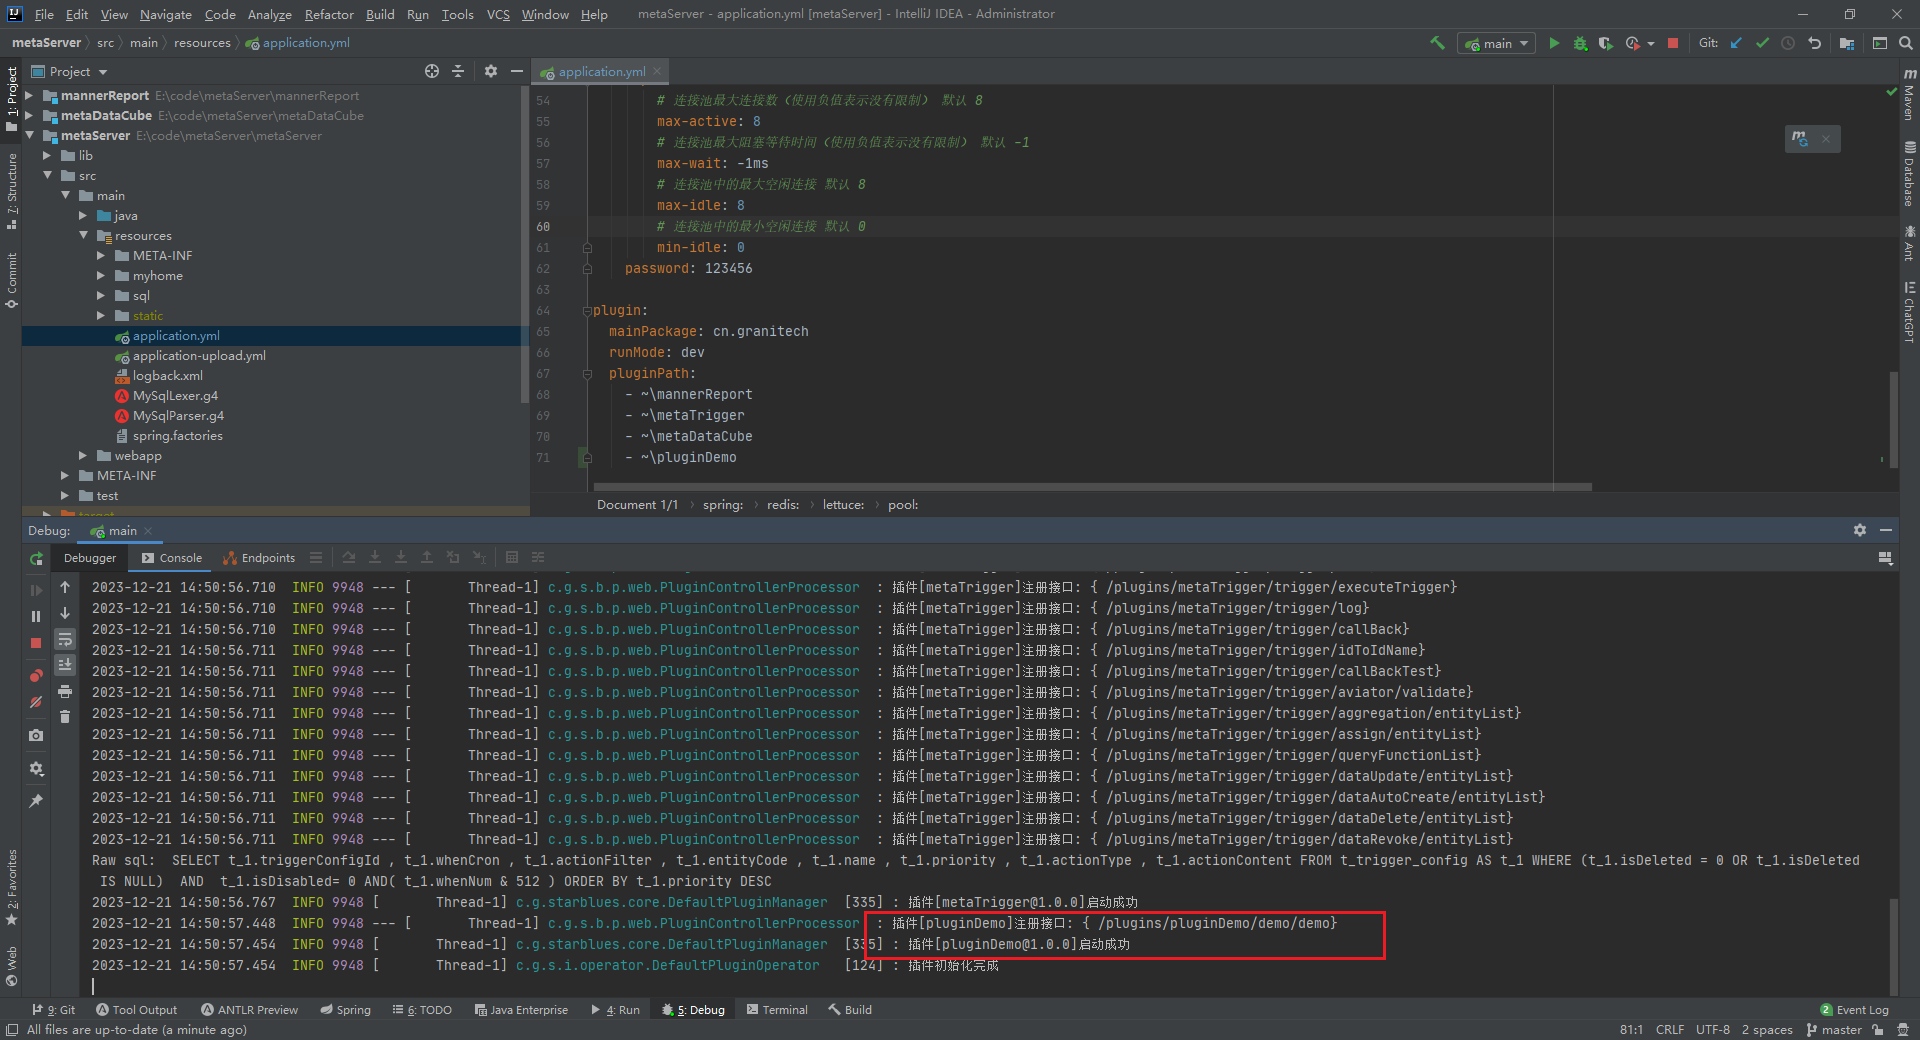Print console output via the printer icon
This screenshot has width=1920, height=1040.
click(x=65, y=691)
